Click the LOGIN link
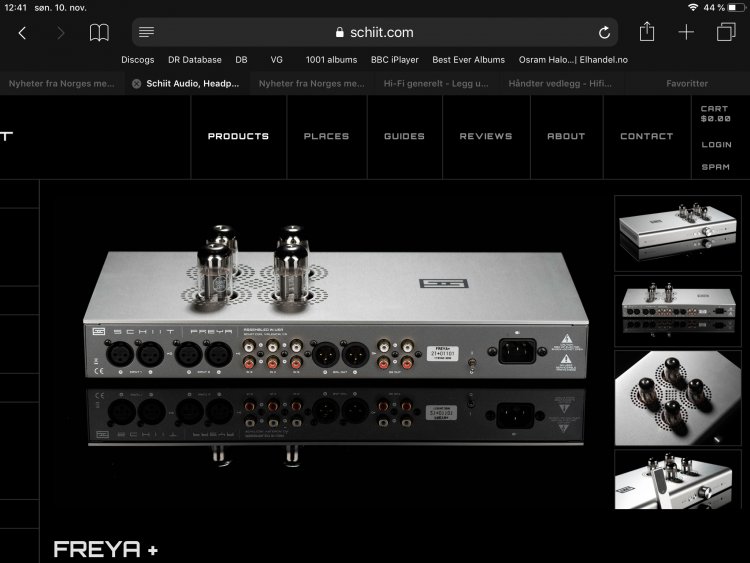This screenshot has width=750, height=563. click(x=716, y=144)
